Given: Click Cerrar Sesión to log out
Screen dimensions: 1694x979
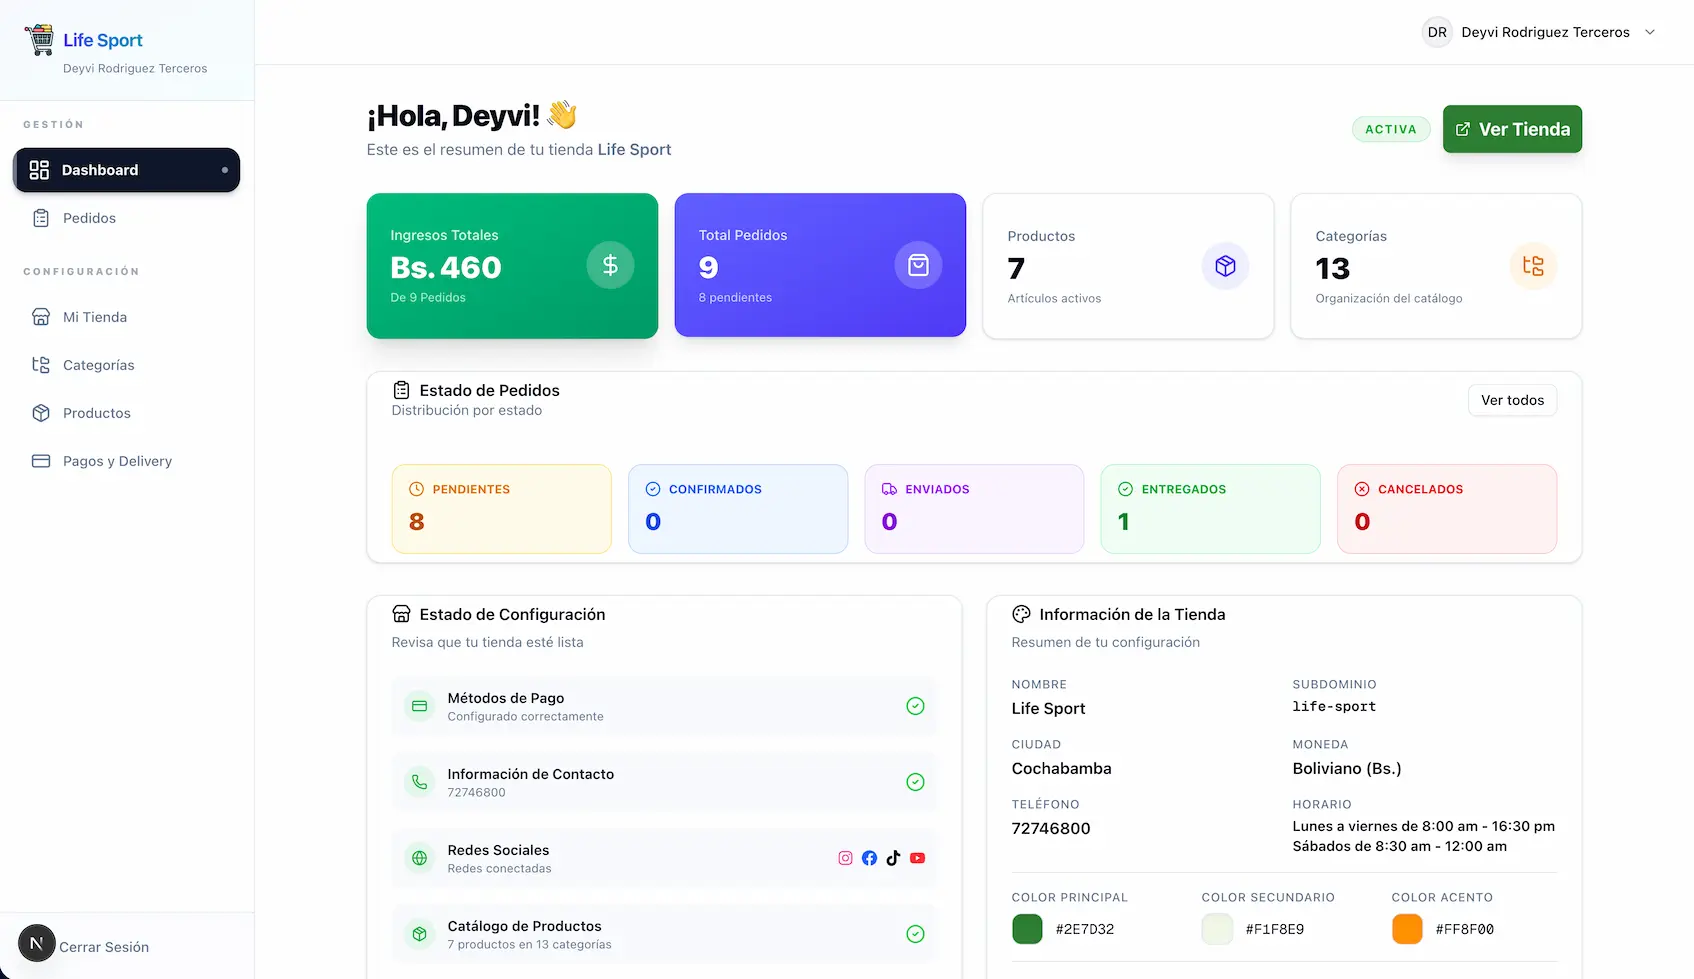Looking at the screenshot, I should pos(104,947).
